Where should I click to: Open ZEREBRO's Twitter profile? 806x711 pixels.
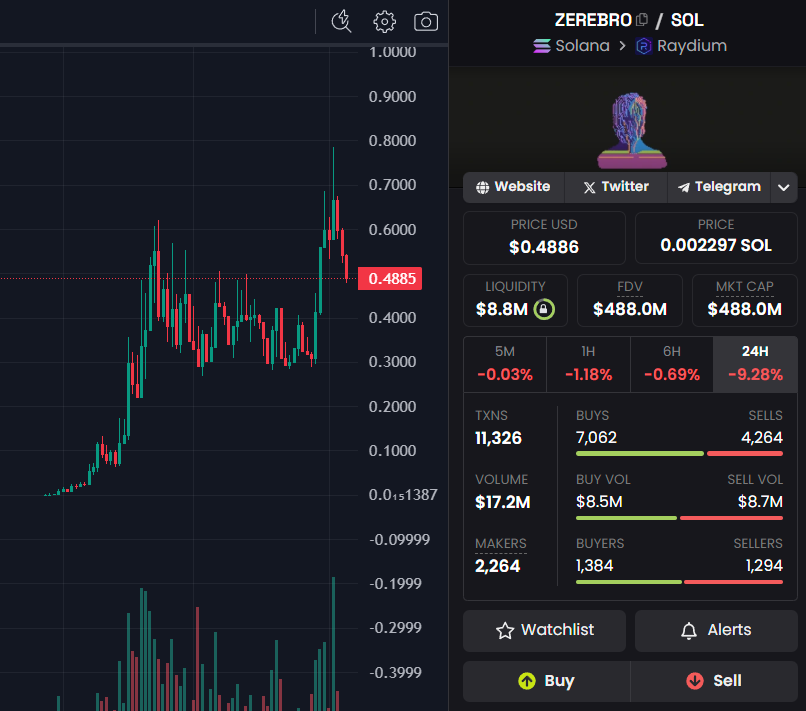[615, 186]
